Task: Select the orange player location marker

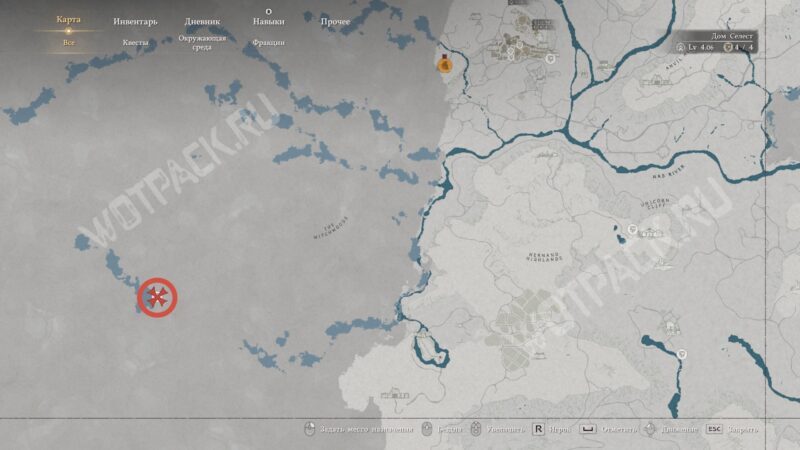Action: tap(445, 65)
